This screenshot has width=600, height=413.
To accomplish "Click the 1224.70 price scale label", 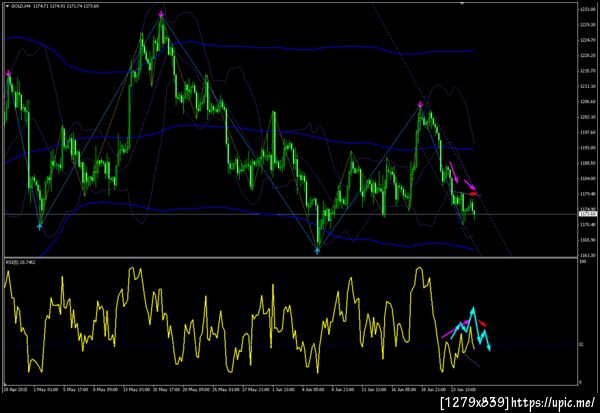I will 588,40.
